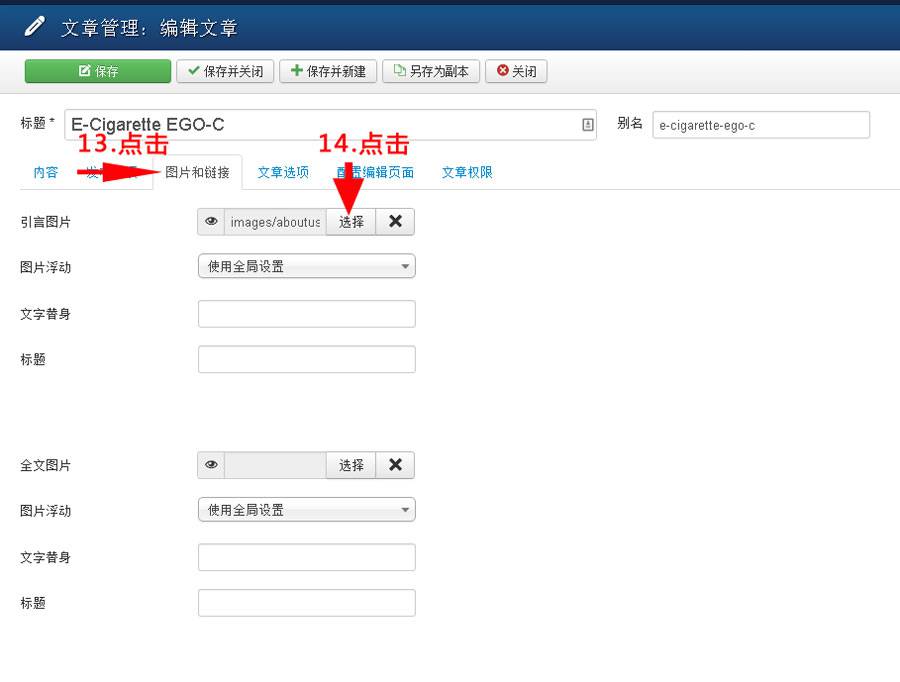Clear the 引言图片 field with its X icon

[394, 222]
